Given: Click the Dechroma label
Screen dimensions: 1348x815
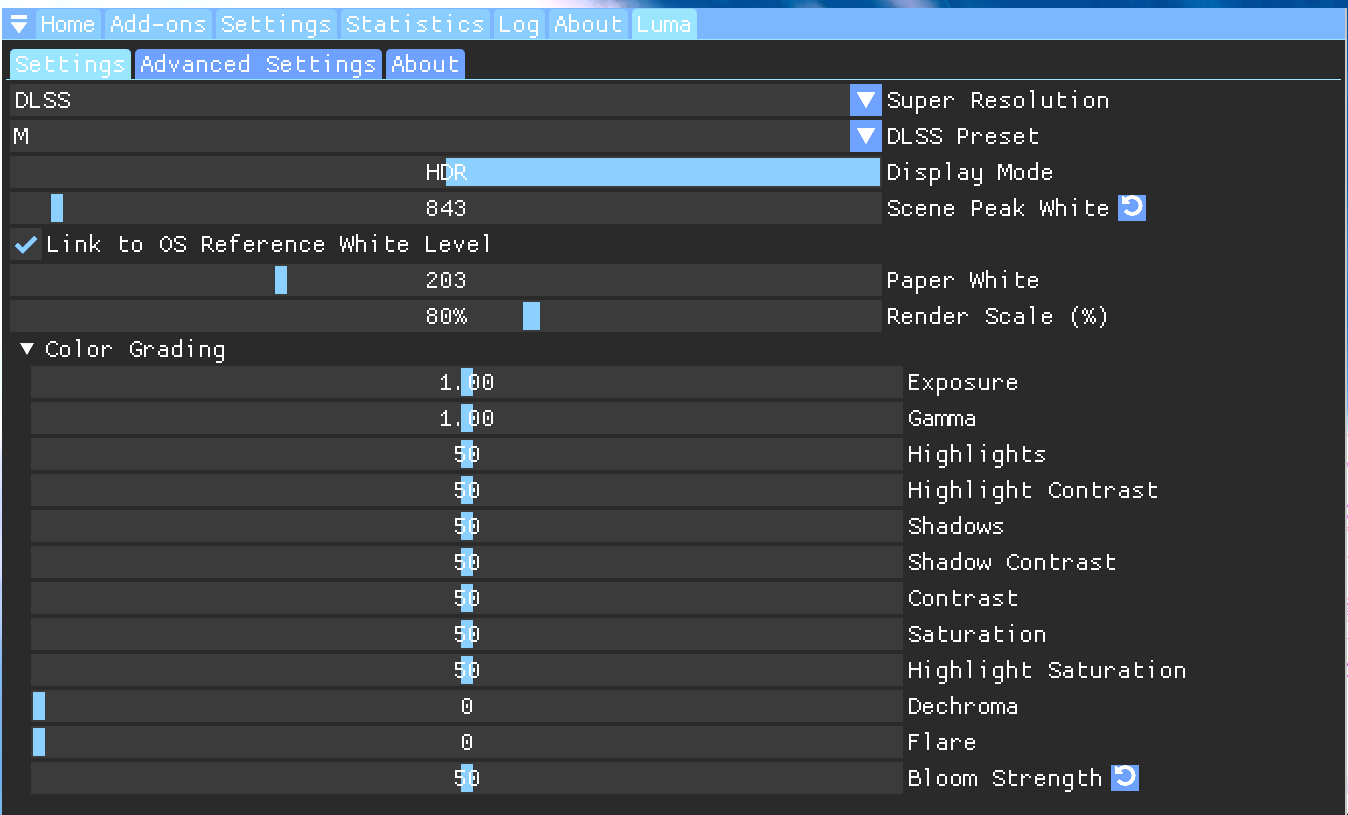Looking at the screenshot, I should pyautogui.click(x=963, y=706).
